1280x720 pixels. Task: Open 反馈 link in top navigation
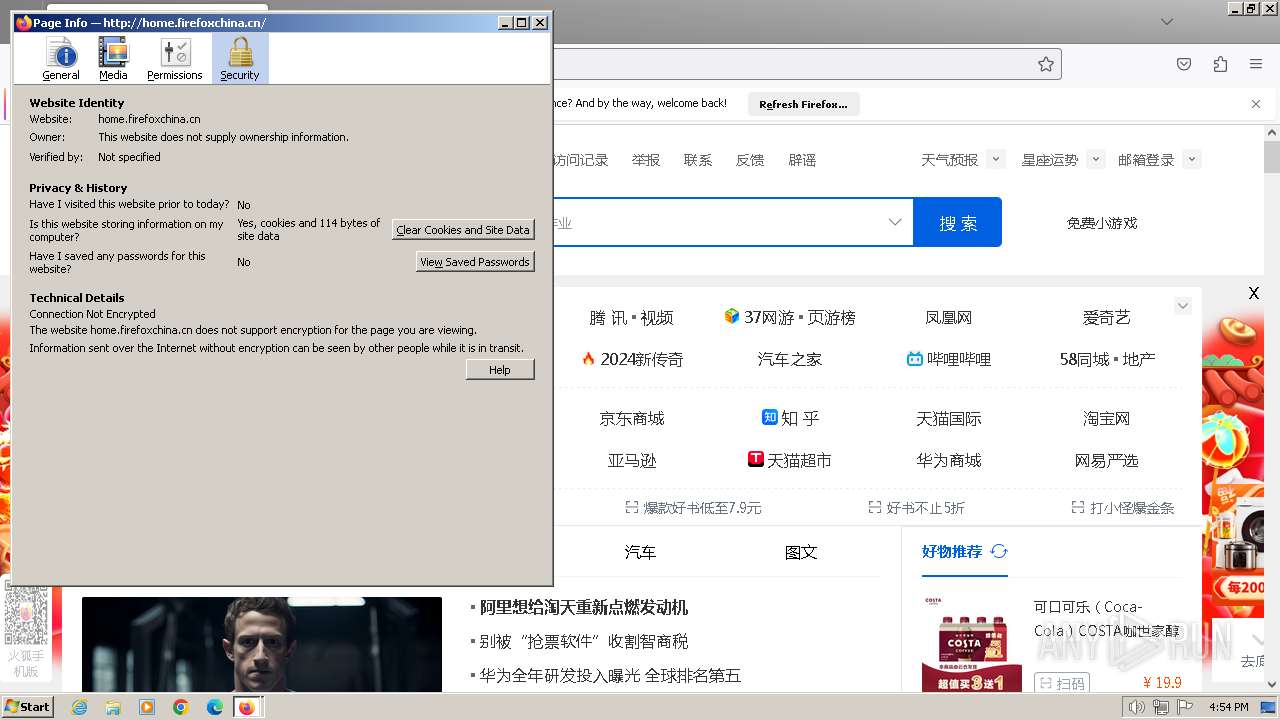[x=750, y=160]
